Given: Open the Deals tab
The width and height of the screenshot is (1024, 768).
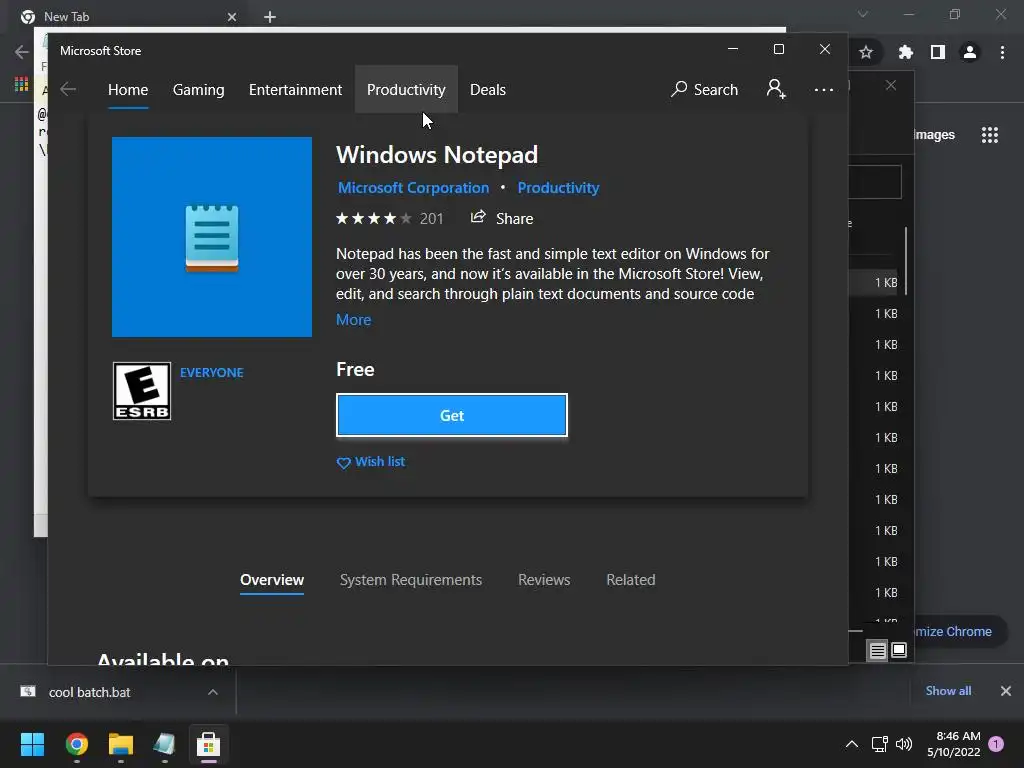Looking at the screenshot, I should click(488, 89).
